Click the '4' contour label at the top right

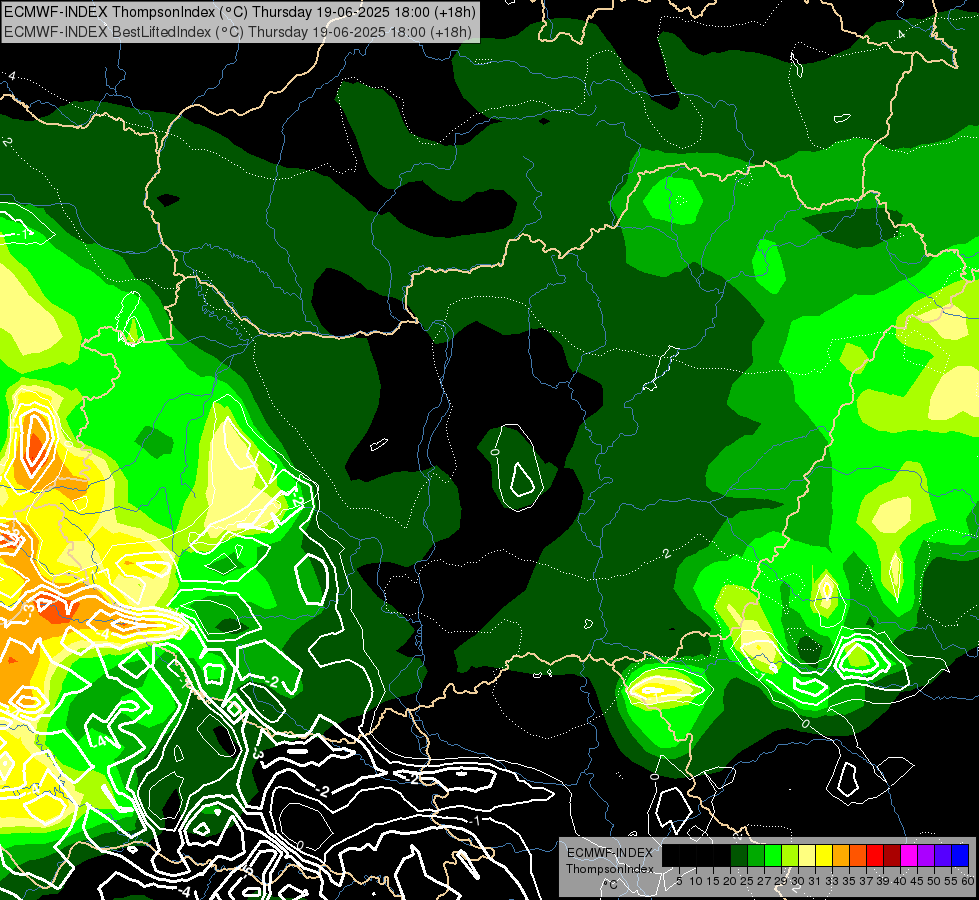pyautogui.click(x=901, y=34)
